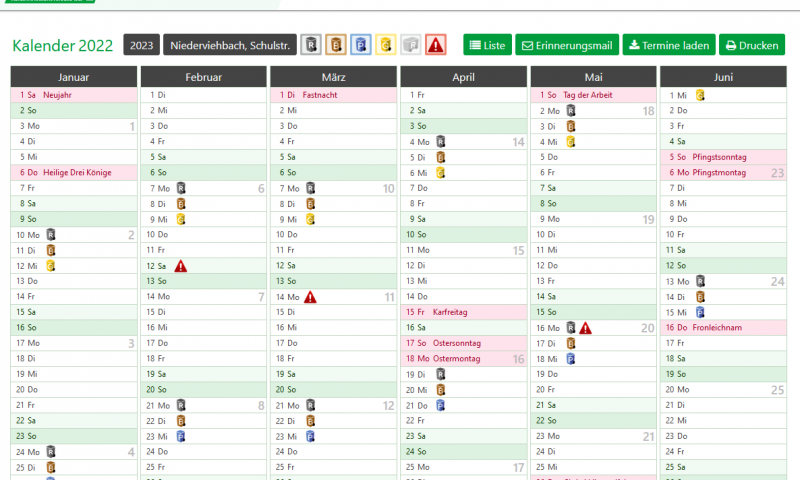Click the red warning triangle filter in toolbar
Image resolution: width=800 pixels, height=480 pixels.
point(436,45)
